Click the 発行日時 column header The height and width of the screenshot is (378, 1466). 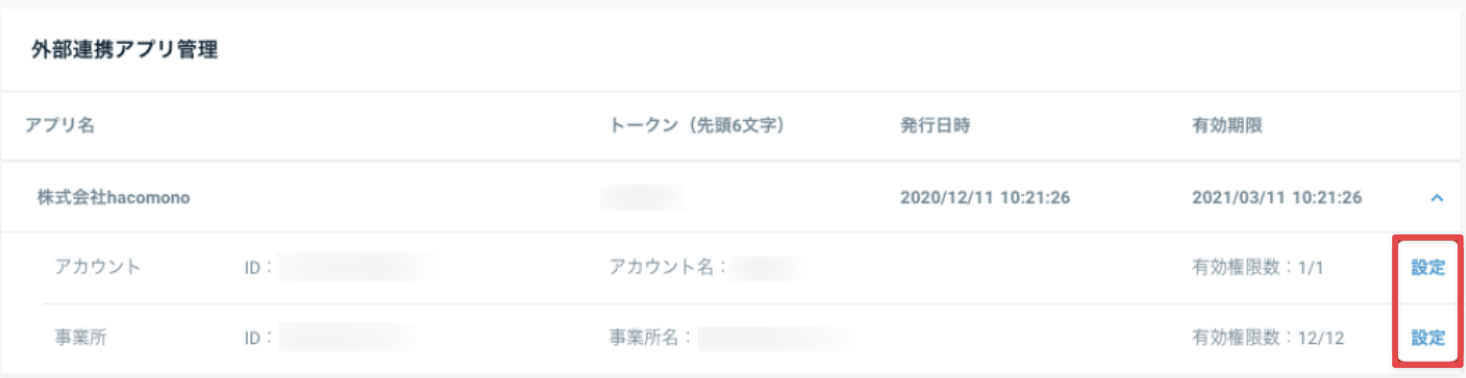[935, 126]
